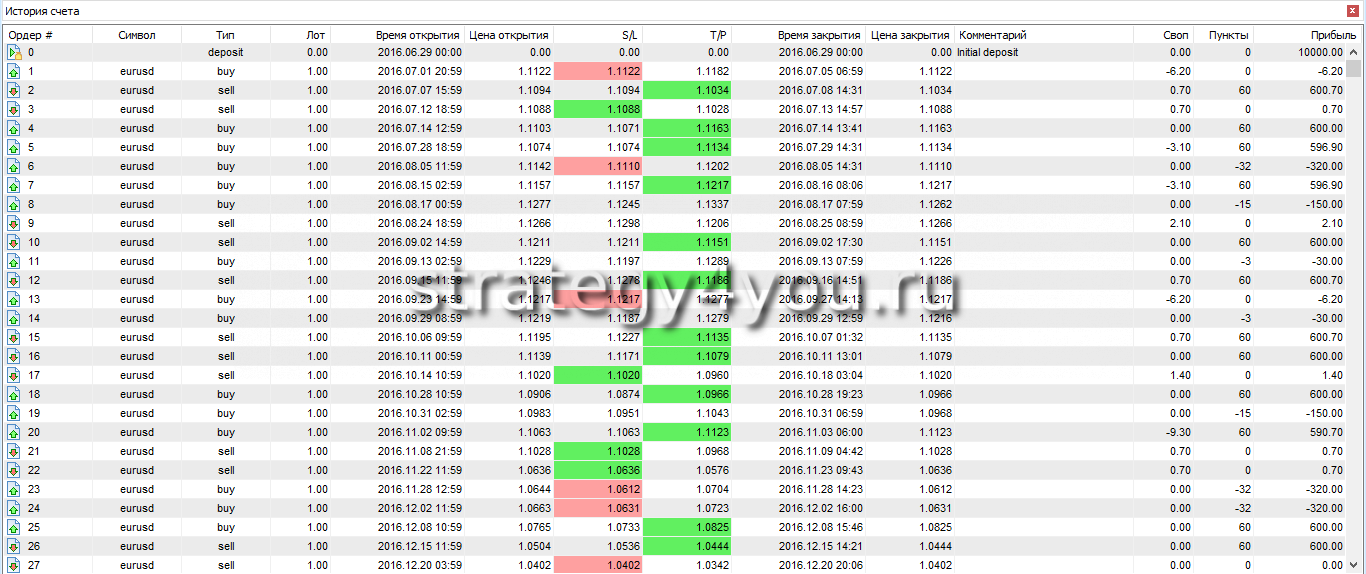Click the deposit icon in order 0 row
This screenshot has width=1366, height=574.
click(14, 52)
